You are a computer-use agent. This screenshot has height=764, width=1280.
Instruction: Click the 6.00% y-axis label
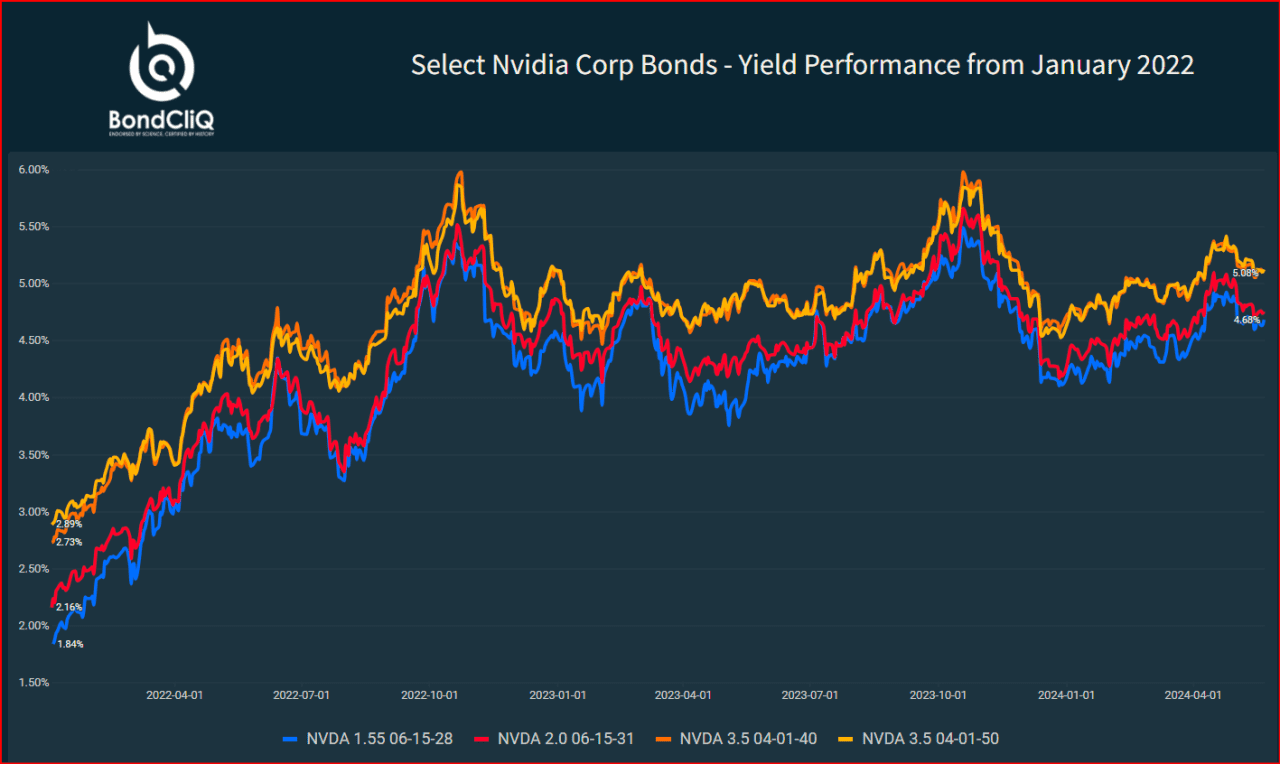click(33, 170)
